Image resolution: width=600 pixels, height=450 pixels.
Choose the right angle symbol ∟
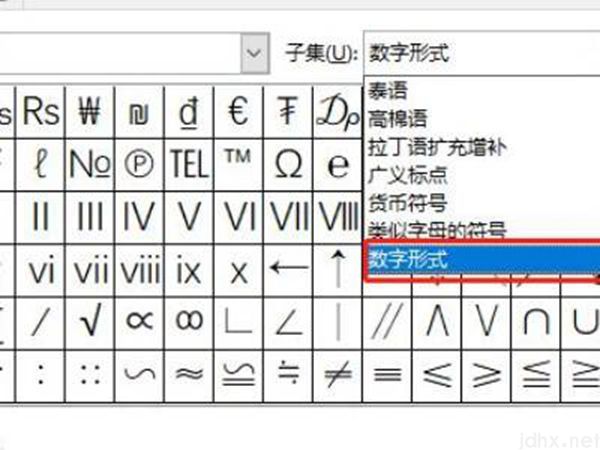tap(238, 323)
